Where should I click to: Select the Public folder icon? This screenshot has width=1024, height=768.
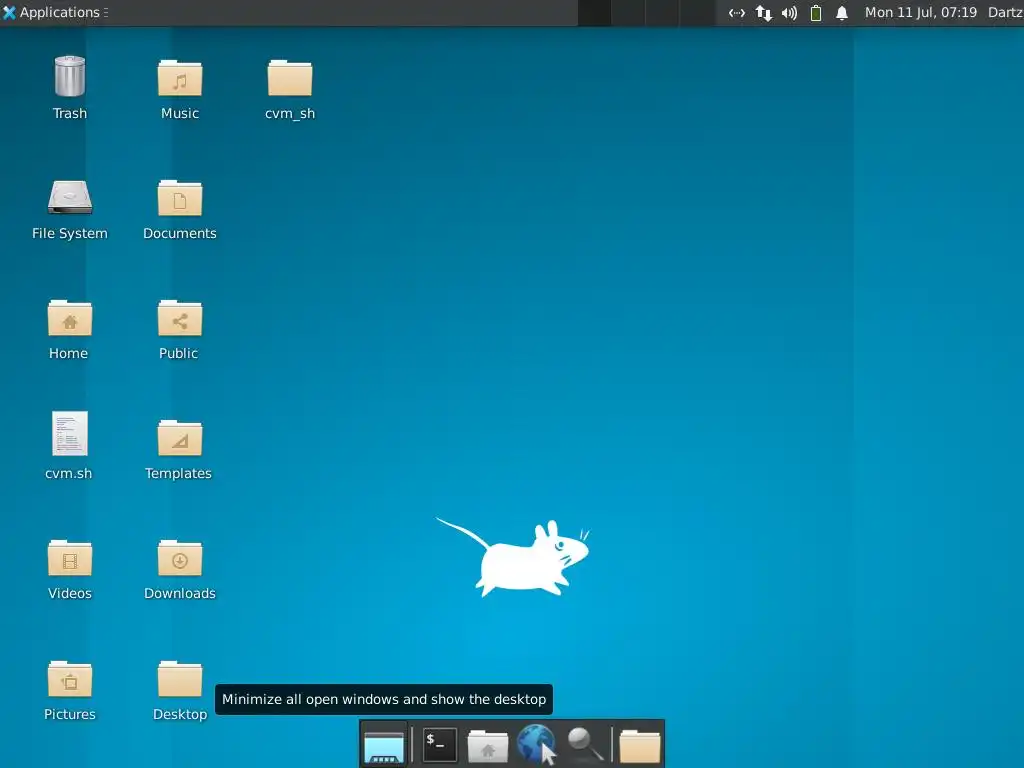180,318
